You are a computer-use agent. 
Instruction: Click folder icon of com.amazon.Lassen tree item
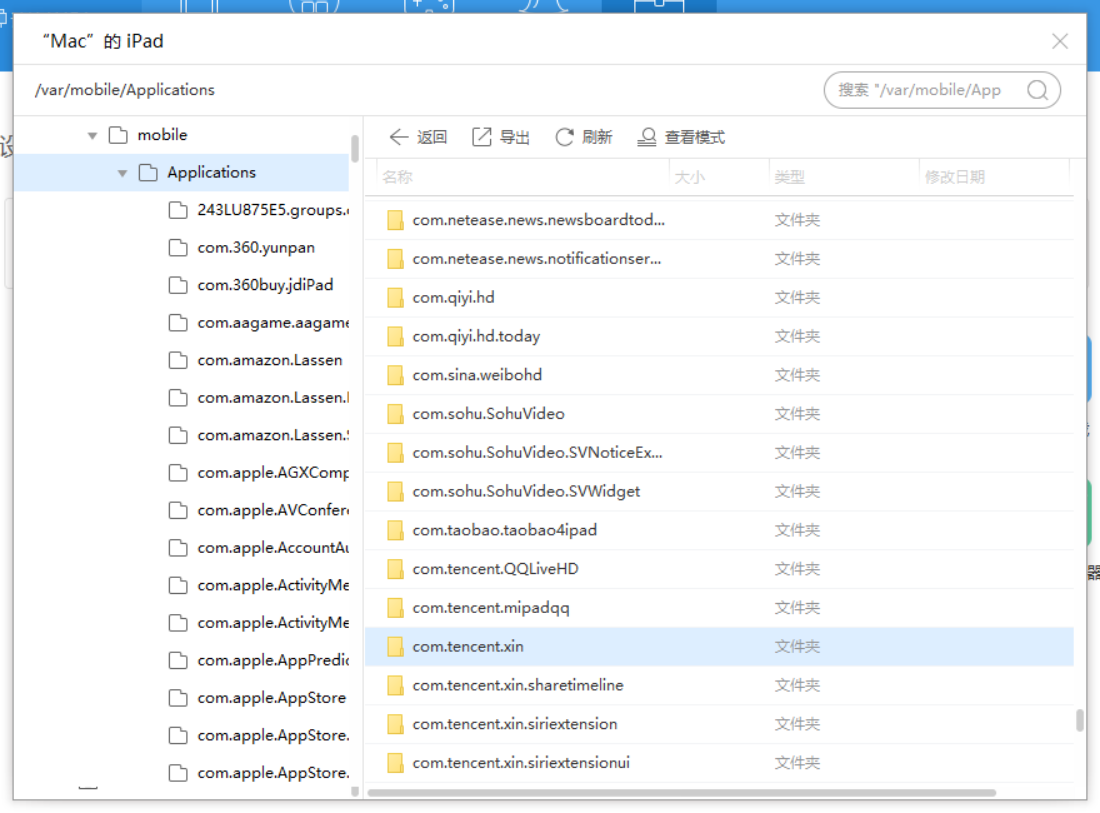[178, 361]
